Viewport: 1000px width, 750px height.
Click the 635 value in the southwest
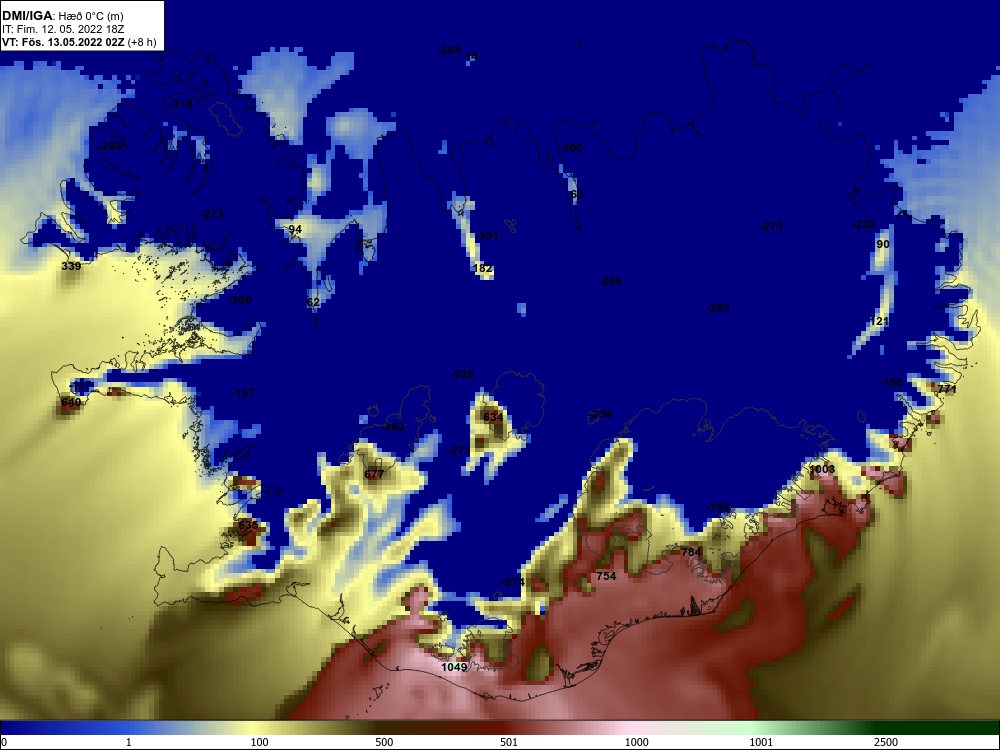click(248, 526)
